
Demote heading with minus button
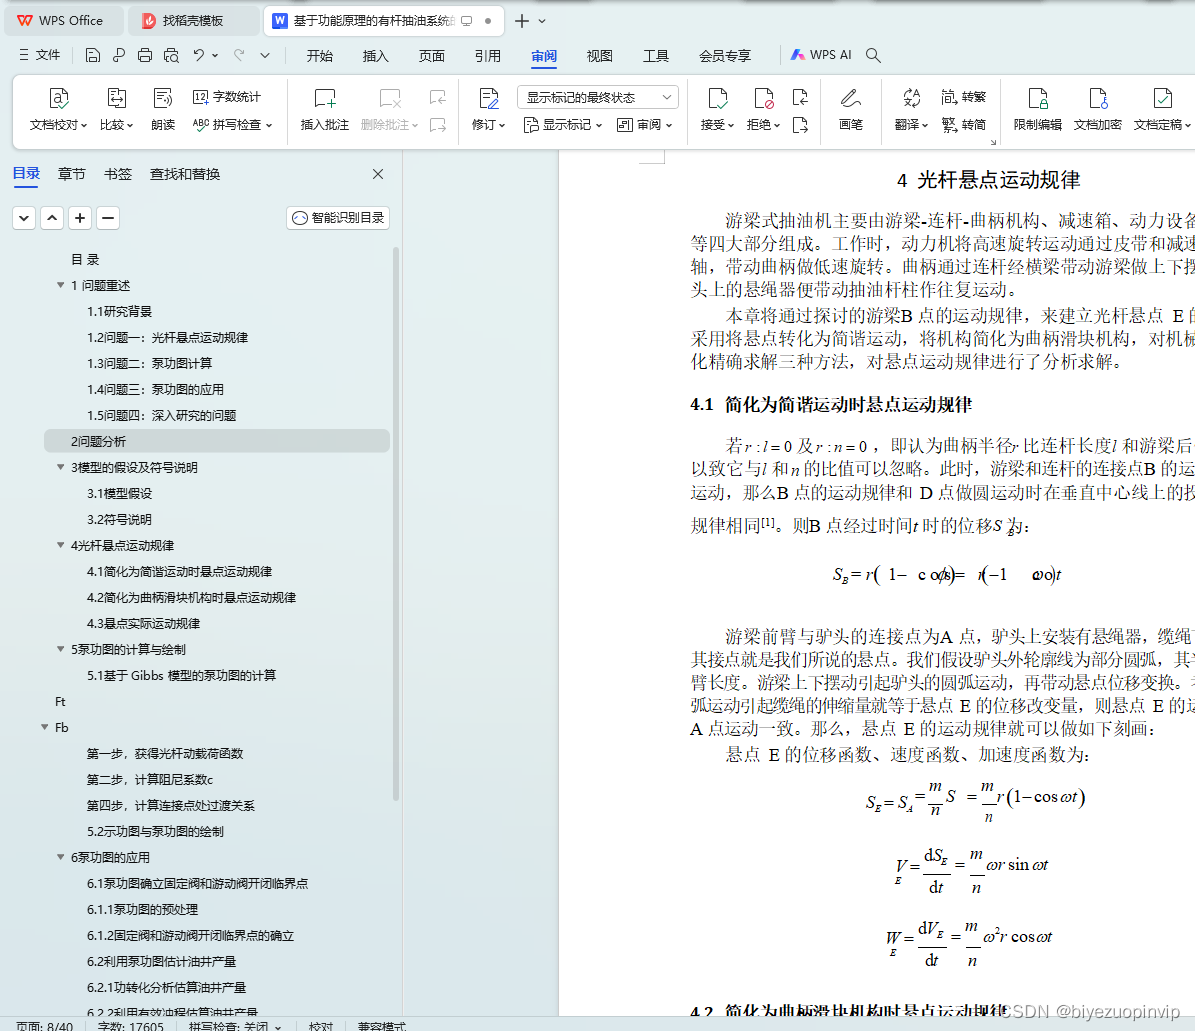(108, 218)
